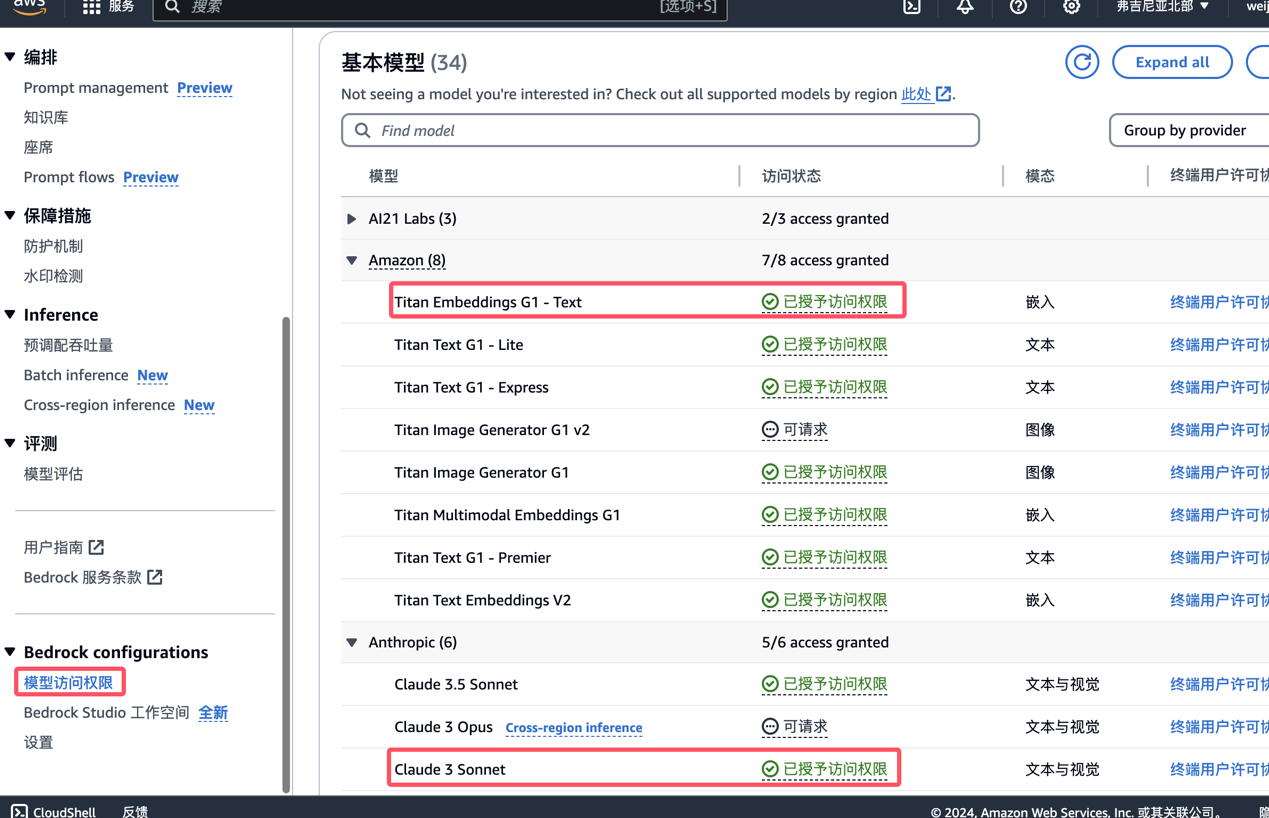This screenshot has height=818, width=1269.
Task: Open the 用户指南 link
Action: coord(53,547)
